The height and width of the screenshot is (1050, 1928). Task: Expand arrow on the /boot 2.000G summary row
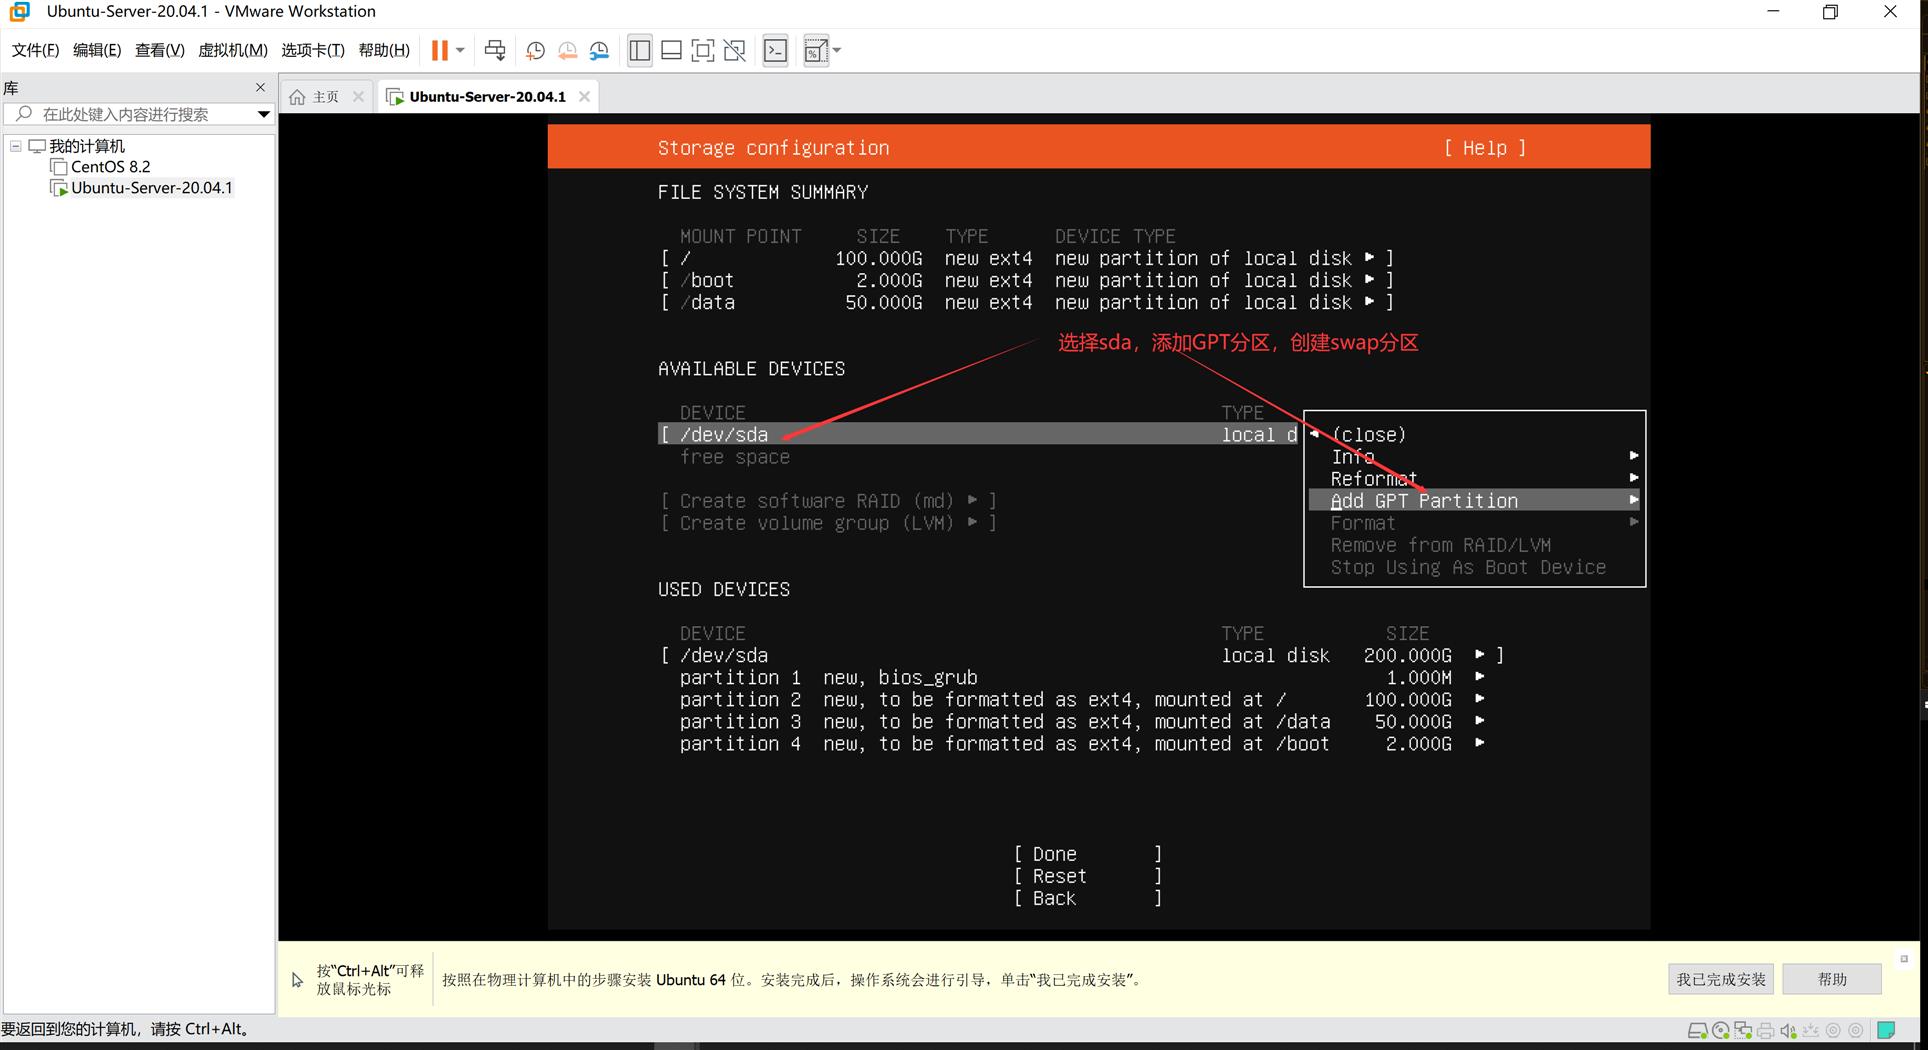click(1369, 279)
